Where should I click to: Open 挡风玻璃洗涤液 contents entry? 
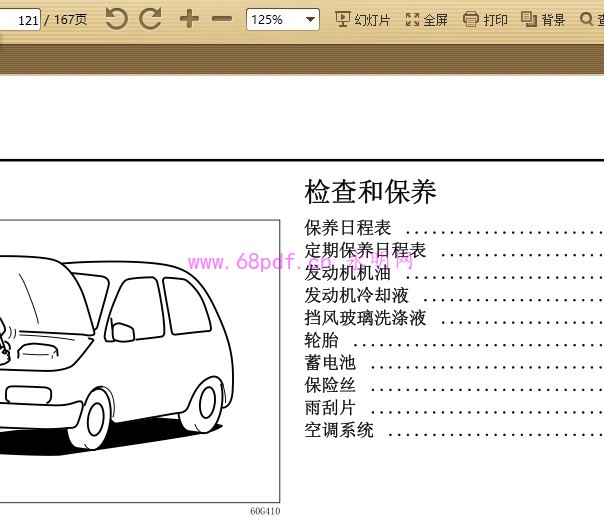tap(365, 318)
